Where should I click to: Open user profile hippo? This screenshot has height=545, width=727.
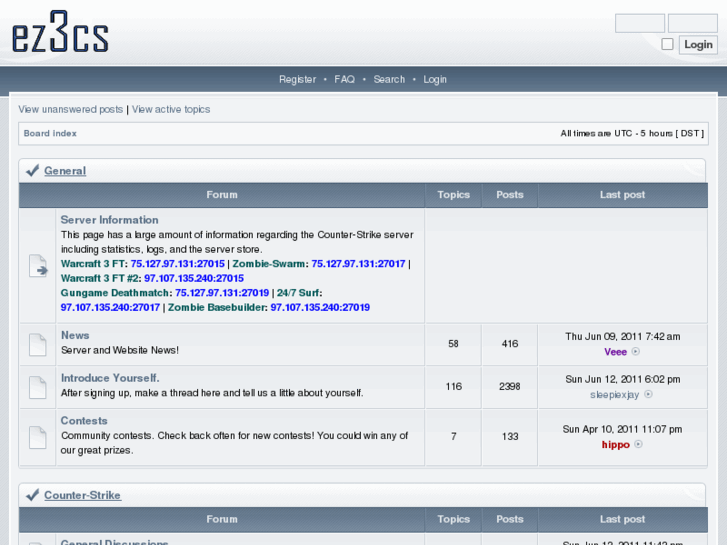point(616,445)
